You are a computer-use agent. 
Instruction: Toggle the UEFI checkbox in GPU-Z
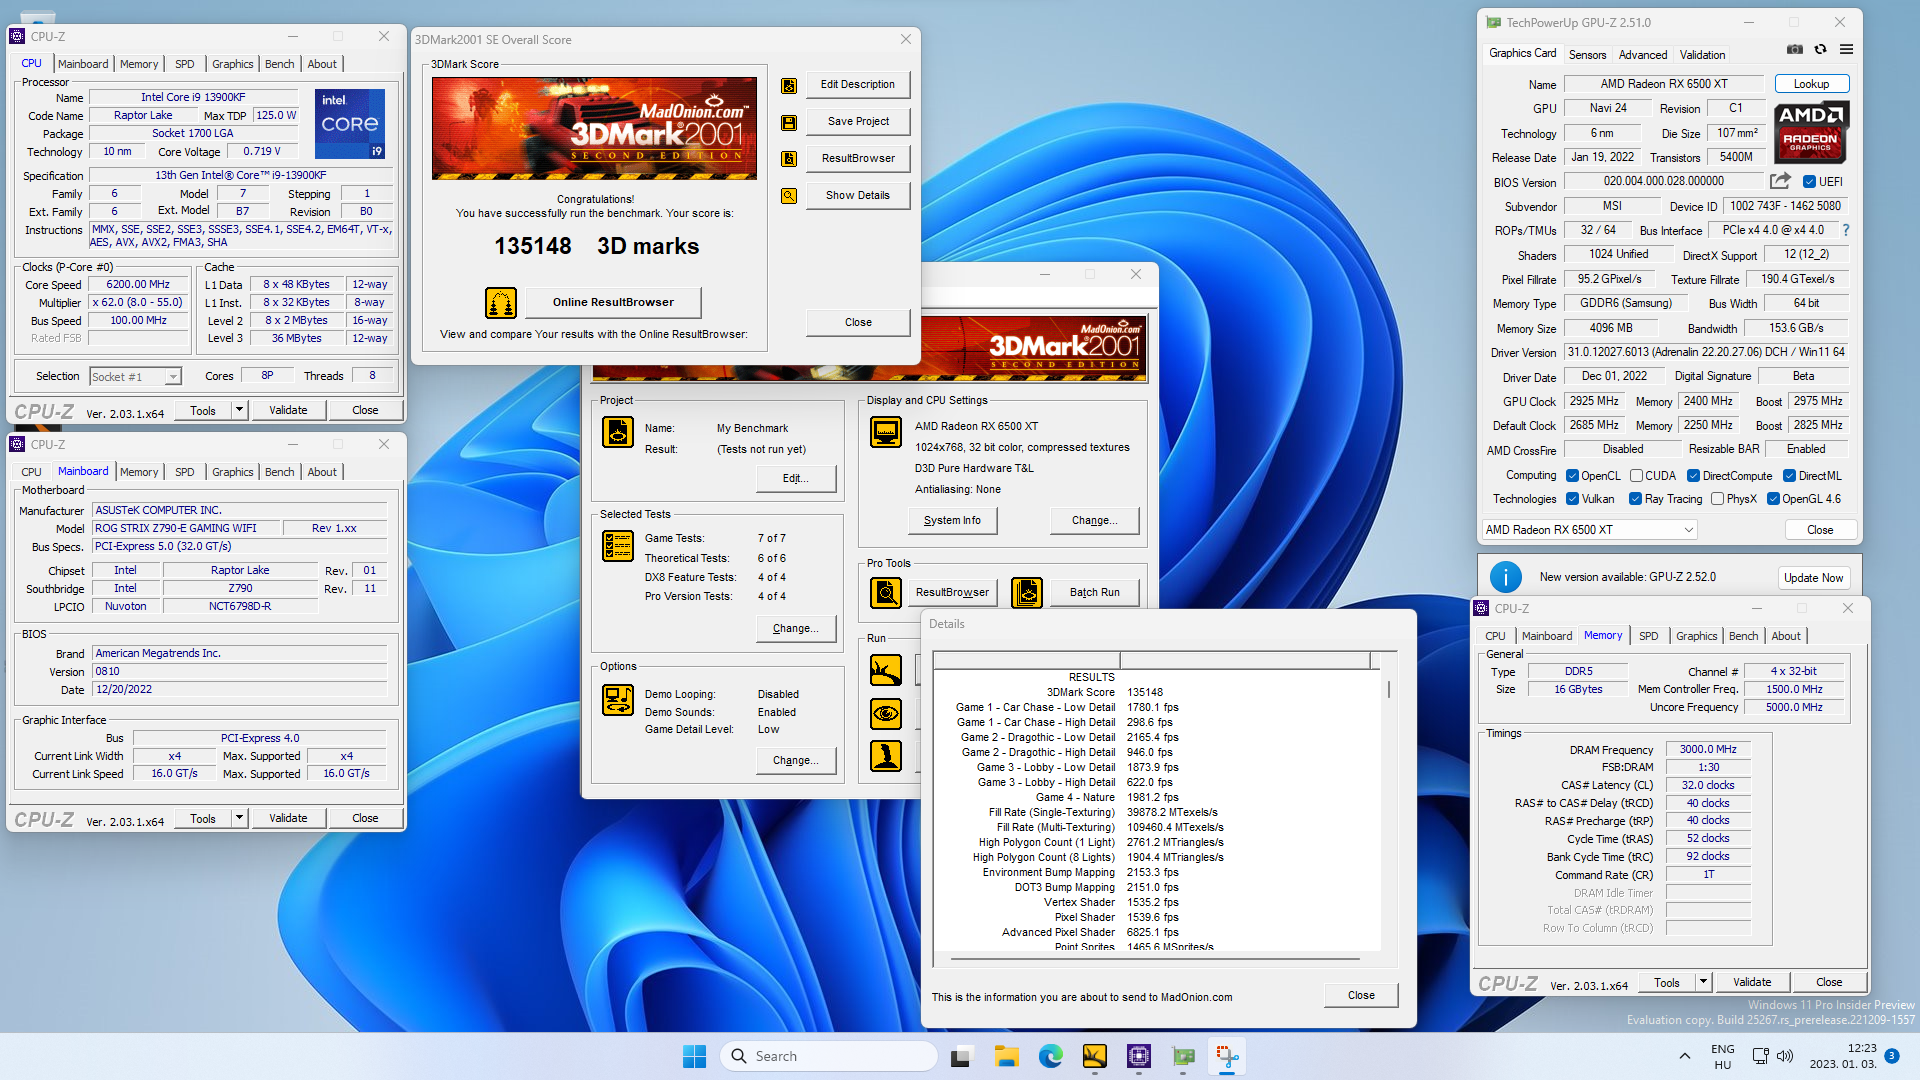[x=1809, y=182]
